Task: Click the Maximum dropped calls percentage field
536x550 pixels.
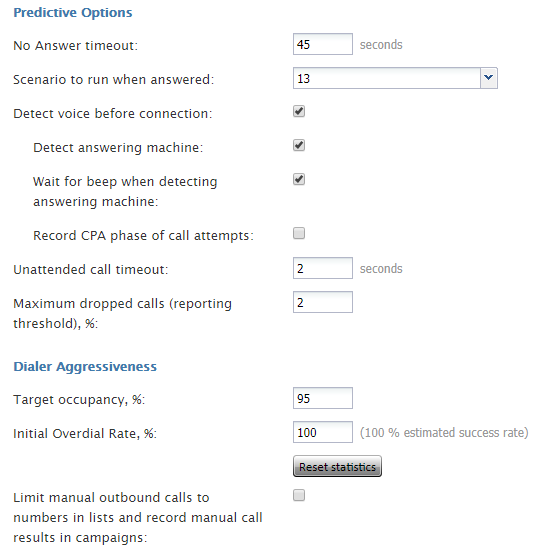Action: (x=323, y=302)
